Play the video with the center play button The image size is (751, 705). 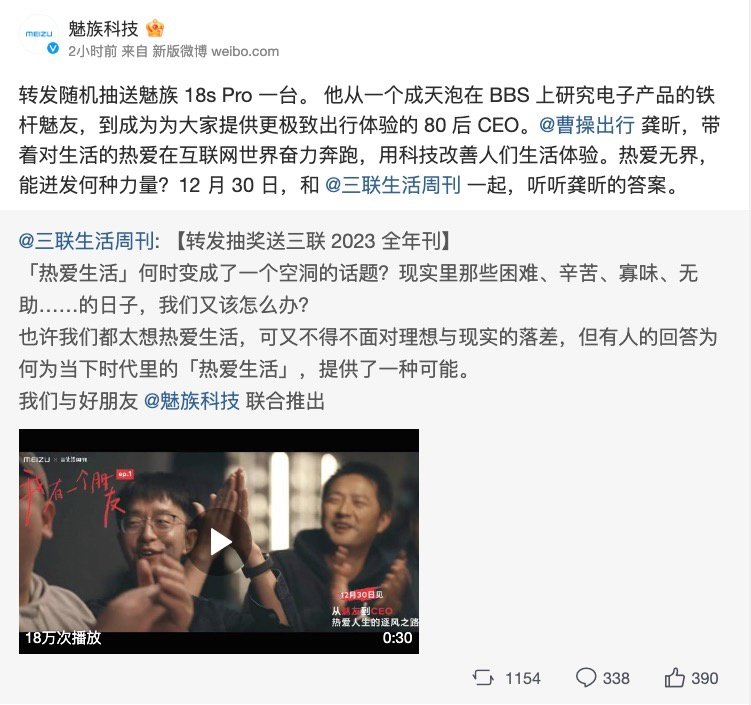coord(220,542)
